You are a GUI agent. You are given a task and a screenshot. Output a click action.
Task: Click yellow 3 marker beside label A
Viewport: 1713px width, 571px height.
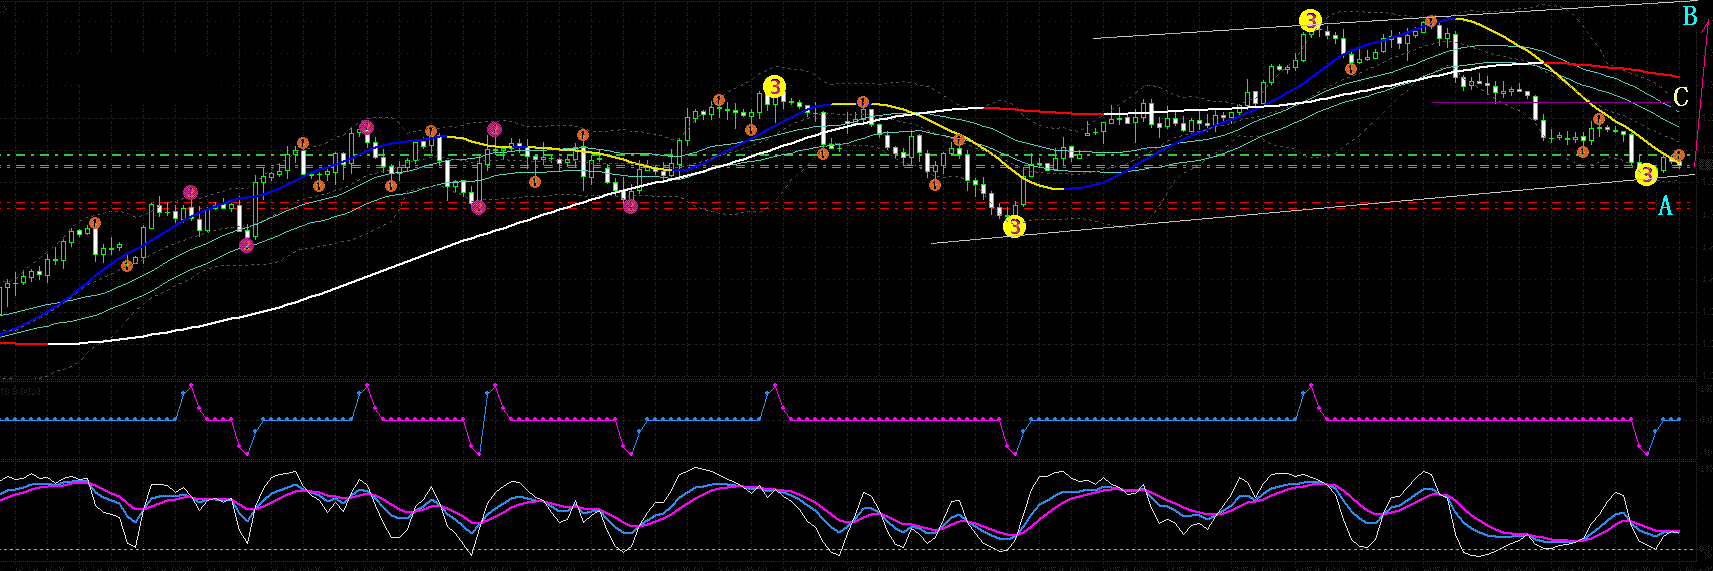1646,175
